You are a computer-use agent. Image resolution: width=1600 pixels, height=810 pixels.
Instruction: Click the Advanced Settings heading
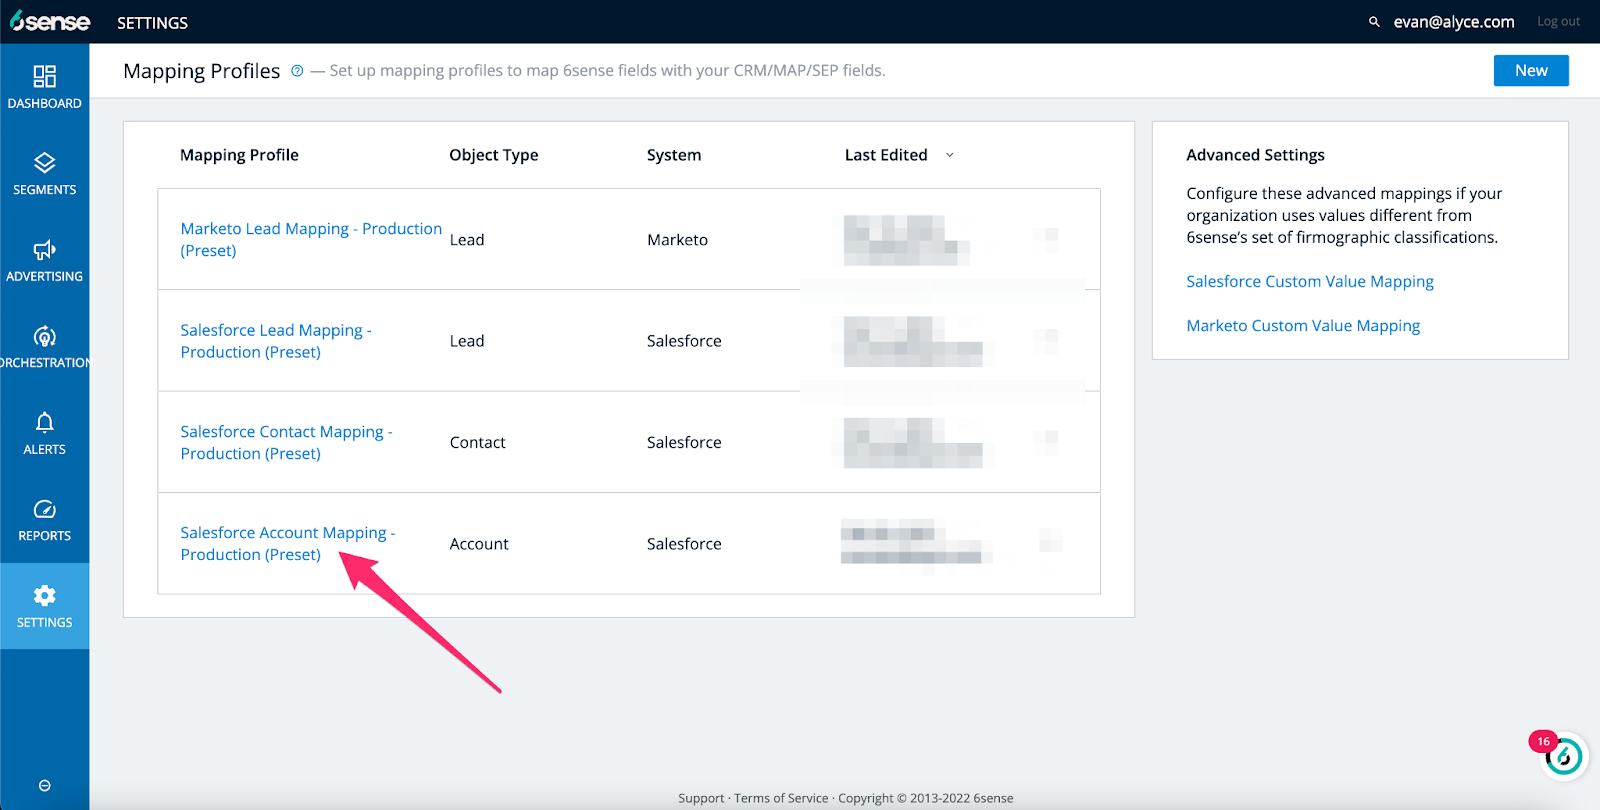point(1255,155)
